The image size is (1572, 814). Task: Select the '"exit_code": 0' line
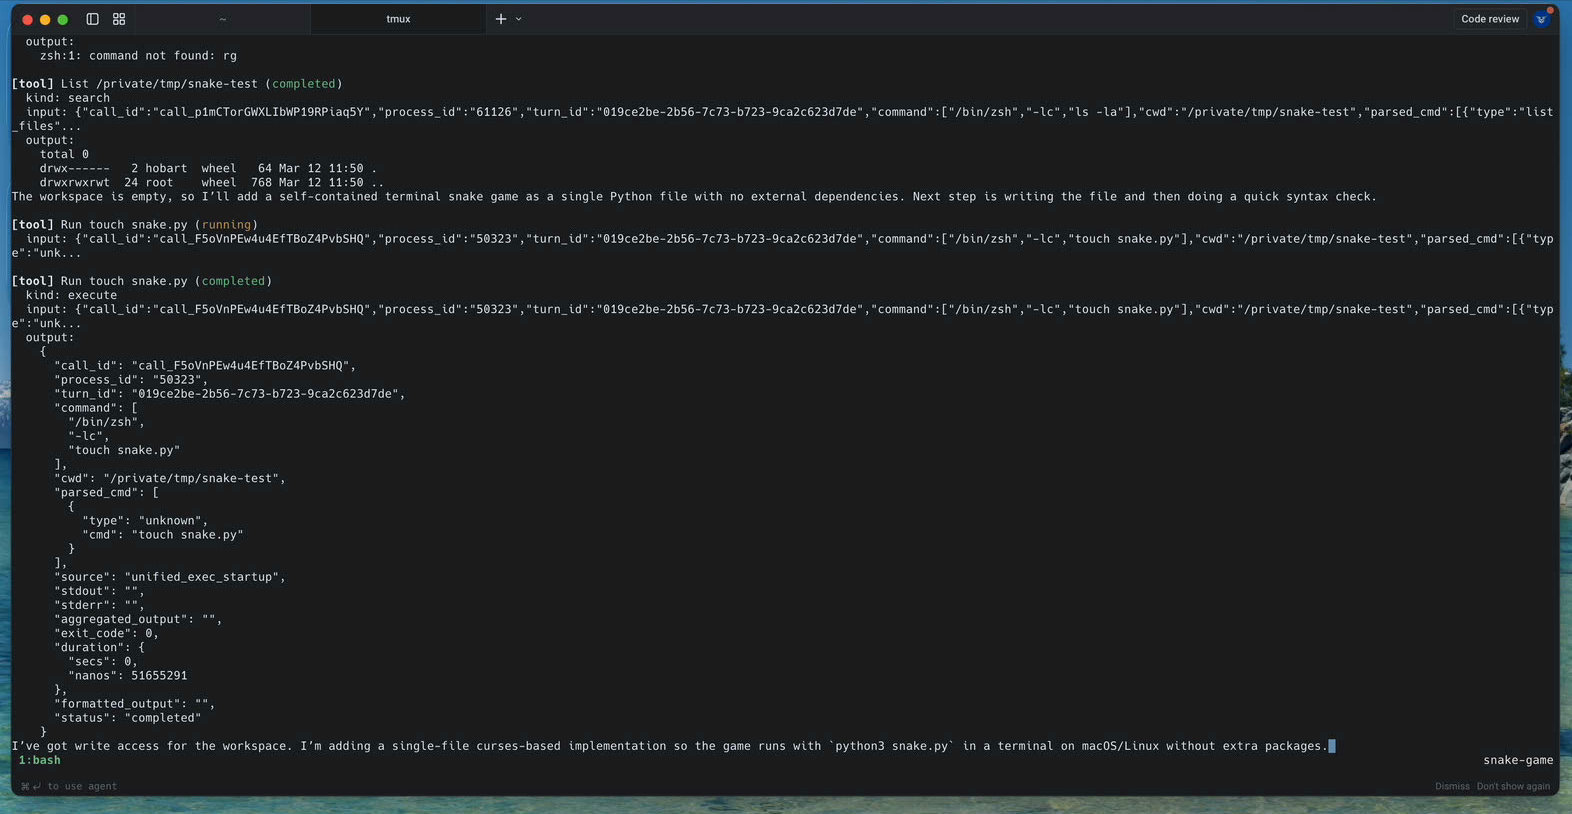coord(106,633)
